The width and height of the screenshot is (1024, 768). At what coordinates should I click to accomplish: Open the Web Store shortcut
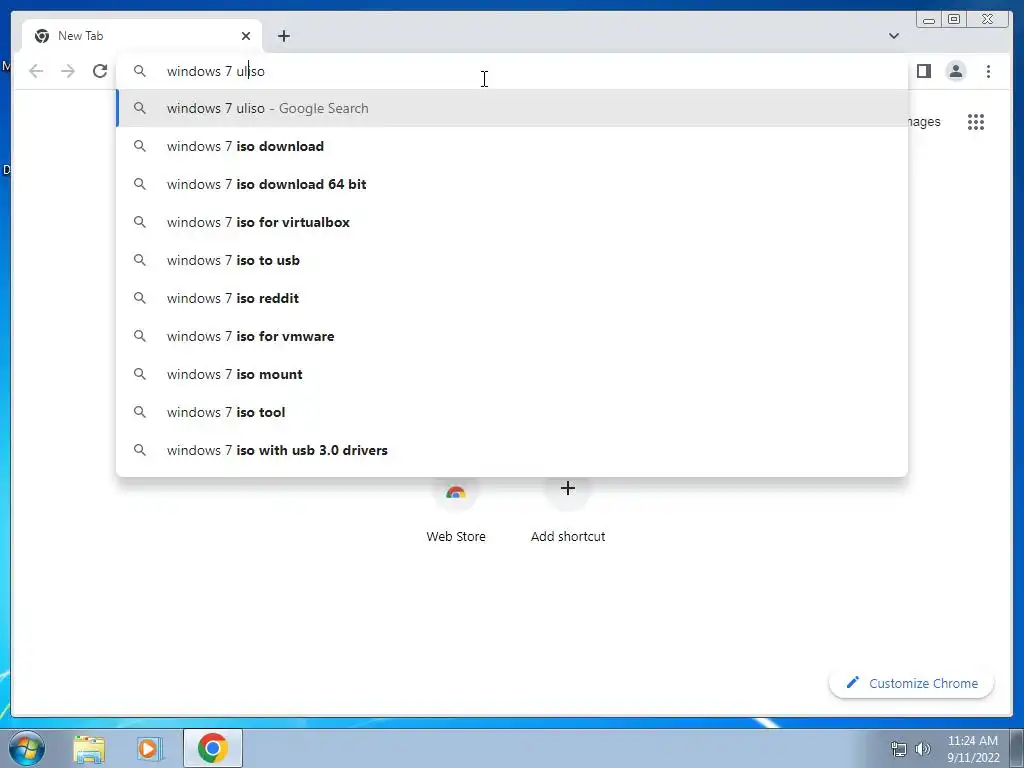click(x=456, y=513)
